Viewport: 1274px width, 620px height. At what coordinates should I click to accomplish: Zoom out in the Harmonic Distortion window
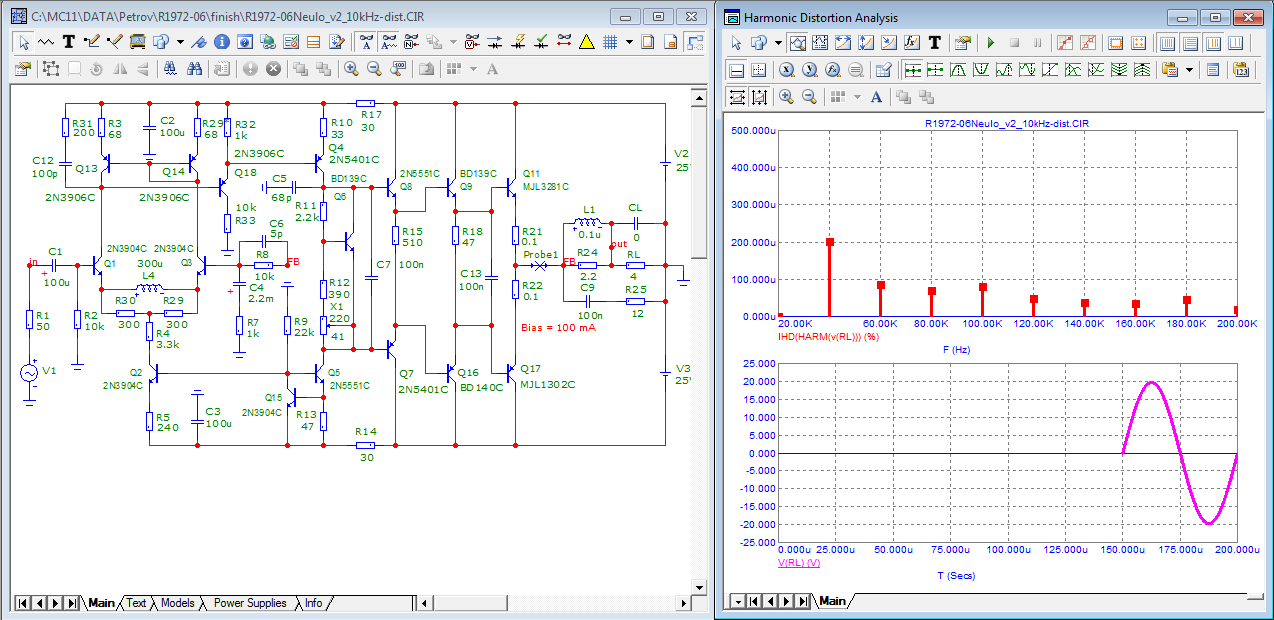(810, 97)
